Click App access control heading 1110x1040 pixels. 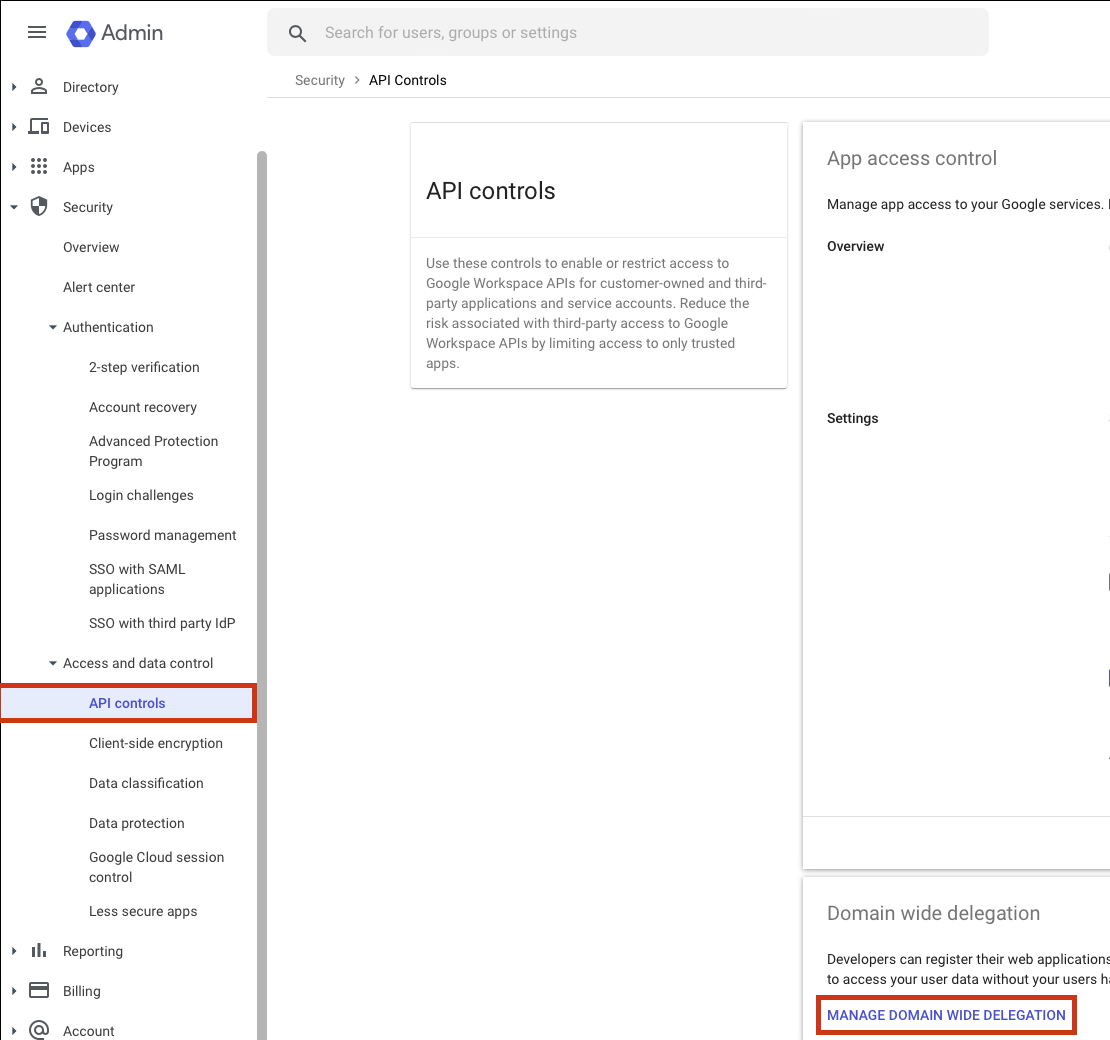pyautogui.click(x=912, y=159)
